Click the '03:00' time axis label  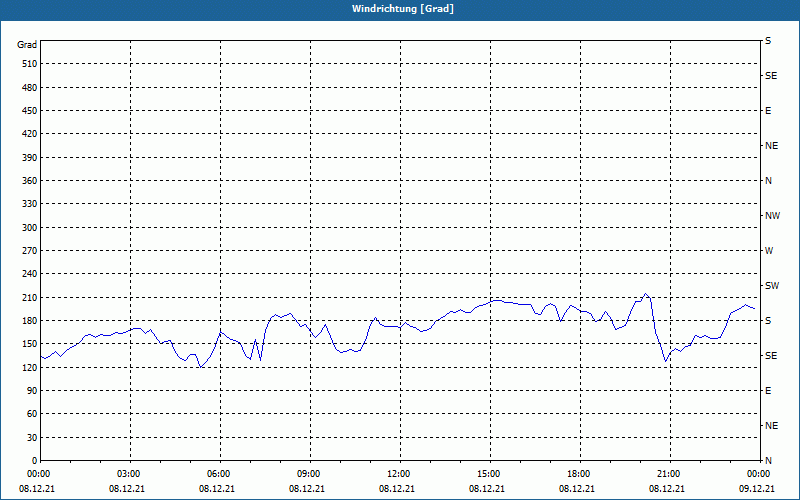point(131,474)
